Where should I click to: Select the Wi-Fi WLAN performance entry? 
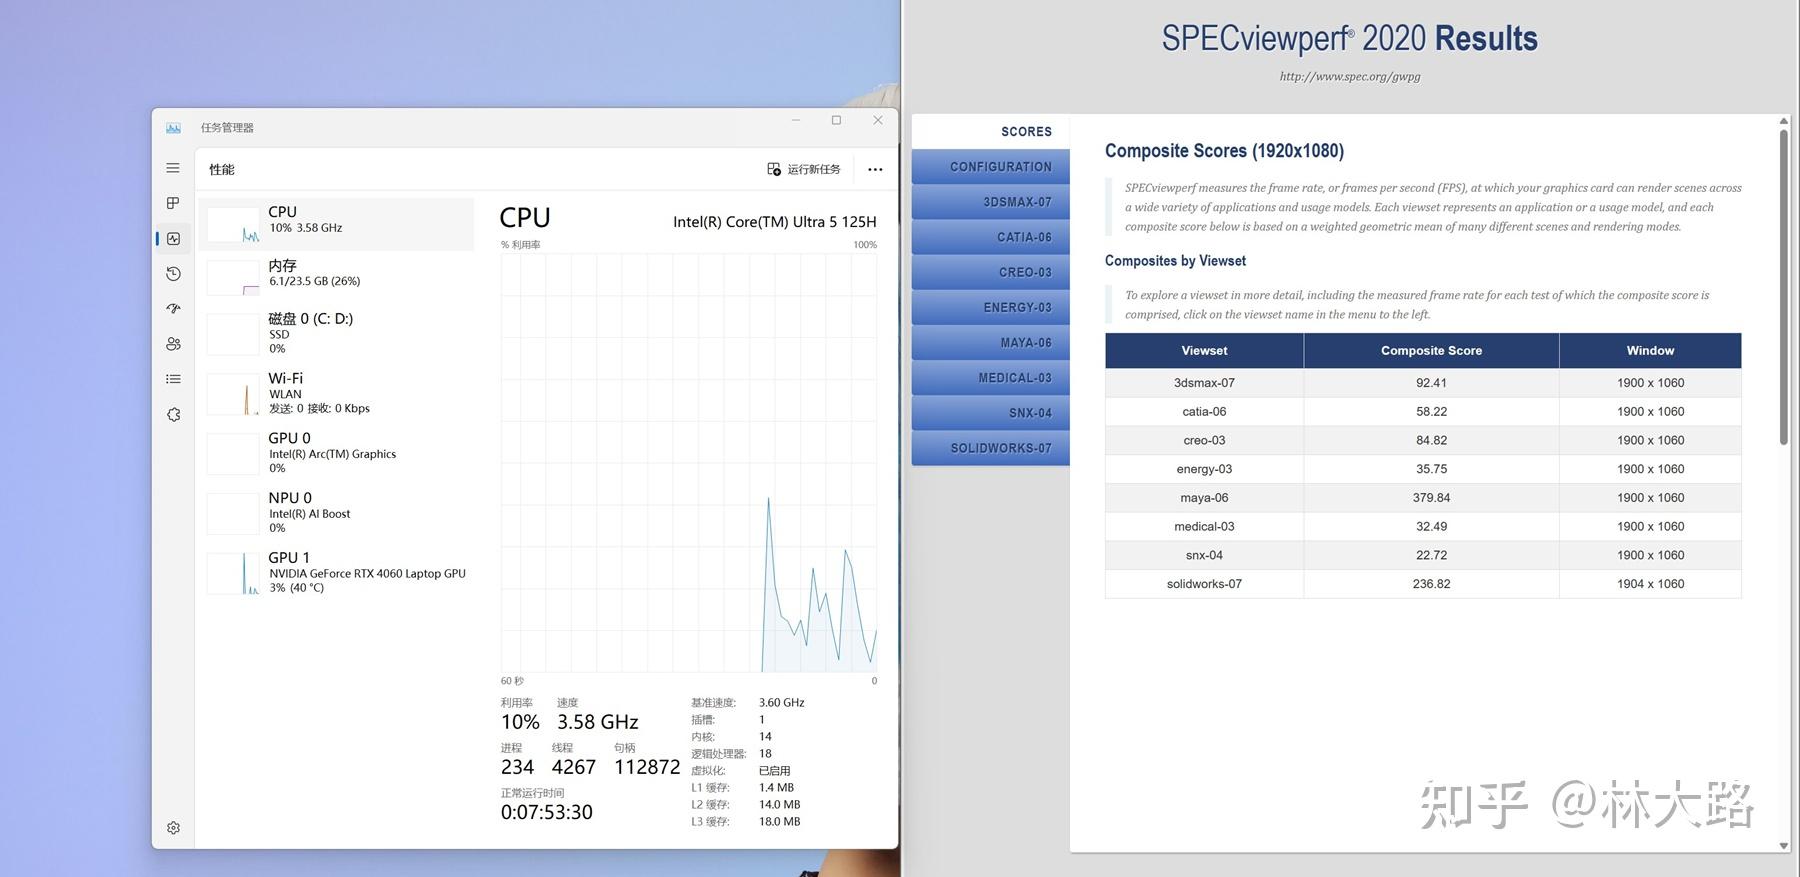[337, 393]
